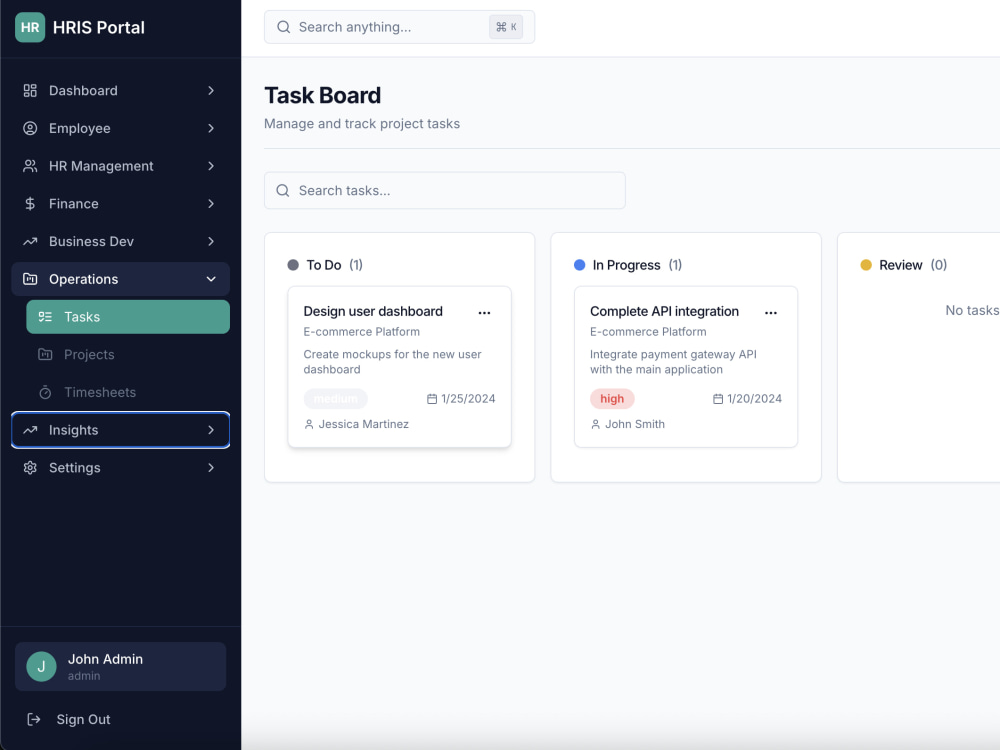Click the calendar icon beside 1/25/2024

[432, 399]
